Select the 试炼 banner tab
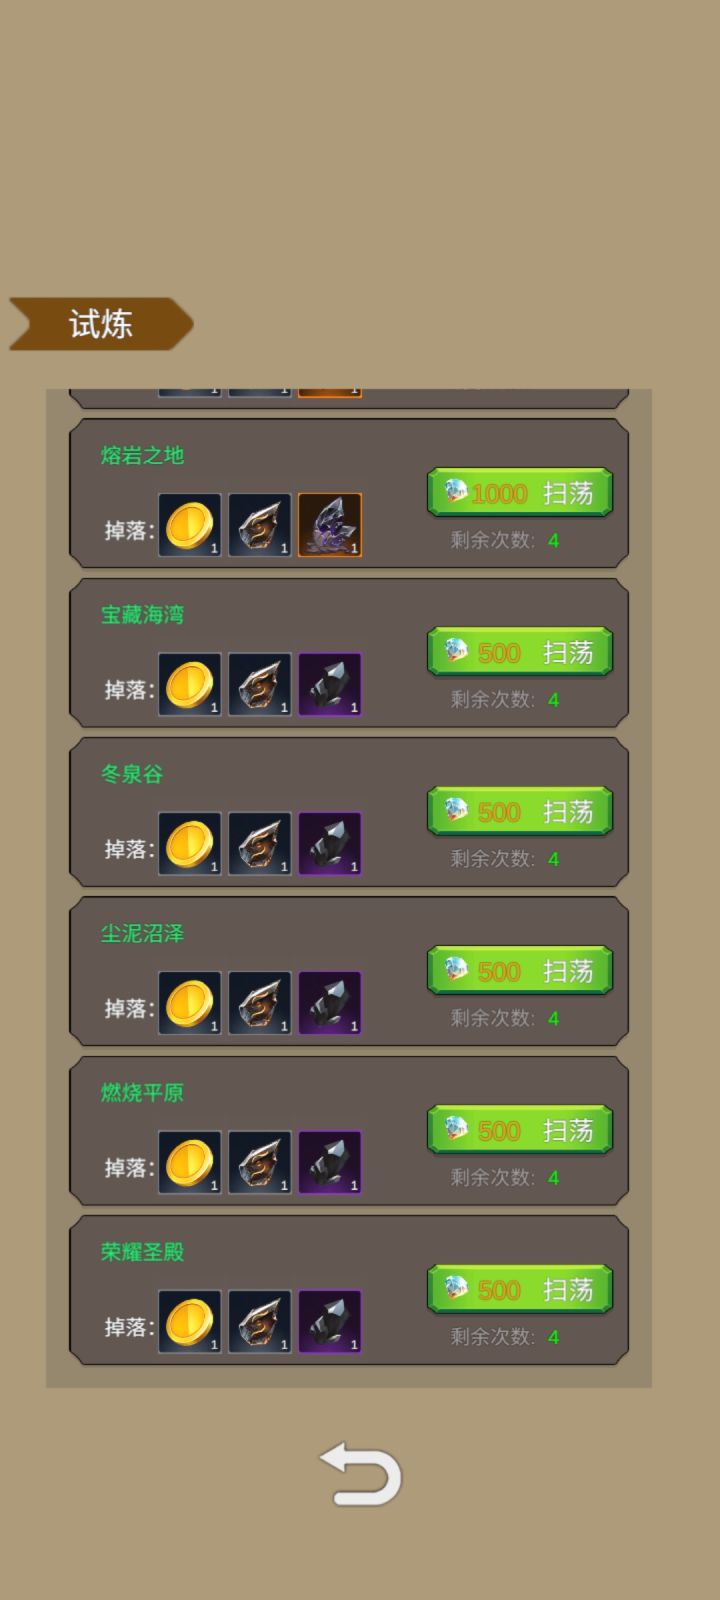 pyautogui.click(x=101, y=324)
